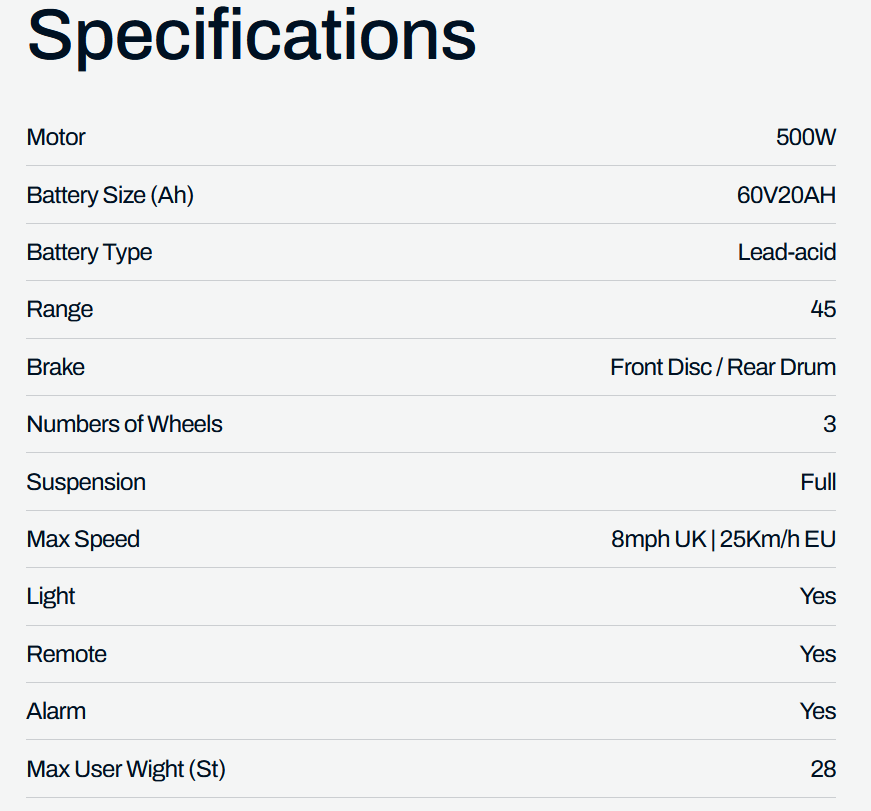The height and width of the screenshot is (811, 871).
Task: Click the Numbers of Wheels label
Action: coord(124,424)
